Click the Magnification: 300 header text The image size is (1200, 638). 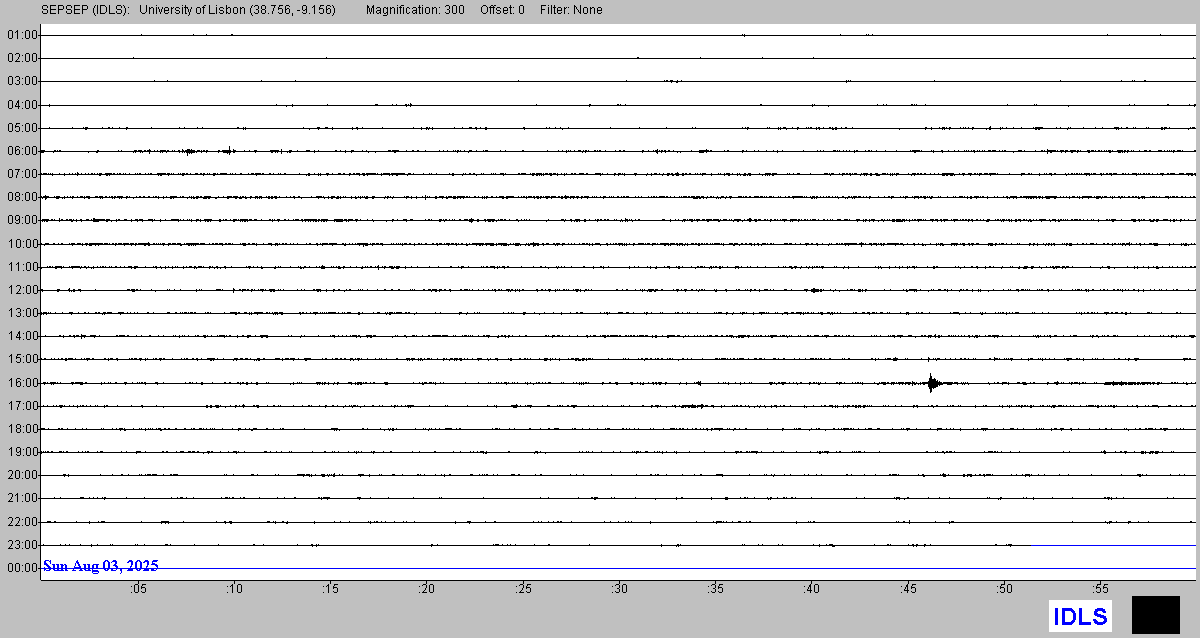pos(415,10)
